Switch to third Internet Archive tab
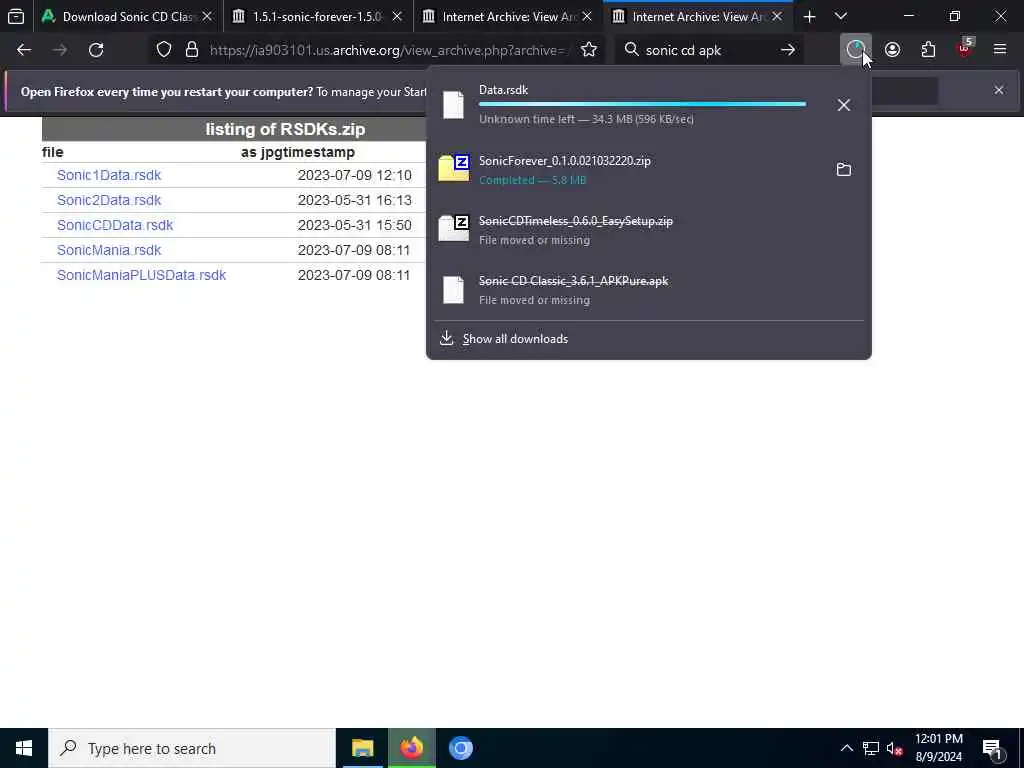The height and width of the screenshot is (768, 1024). pyautogui.click(x=507, y=17)
